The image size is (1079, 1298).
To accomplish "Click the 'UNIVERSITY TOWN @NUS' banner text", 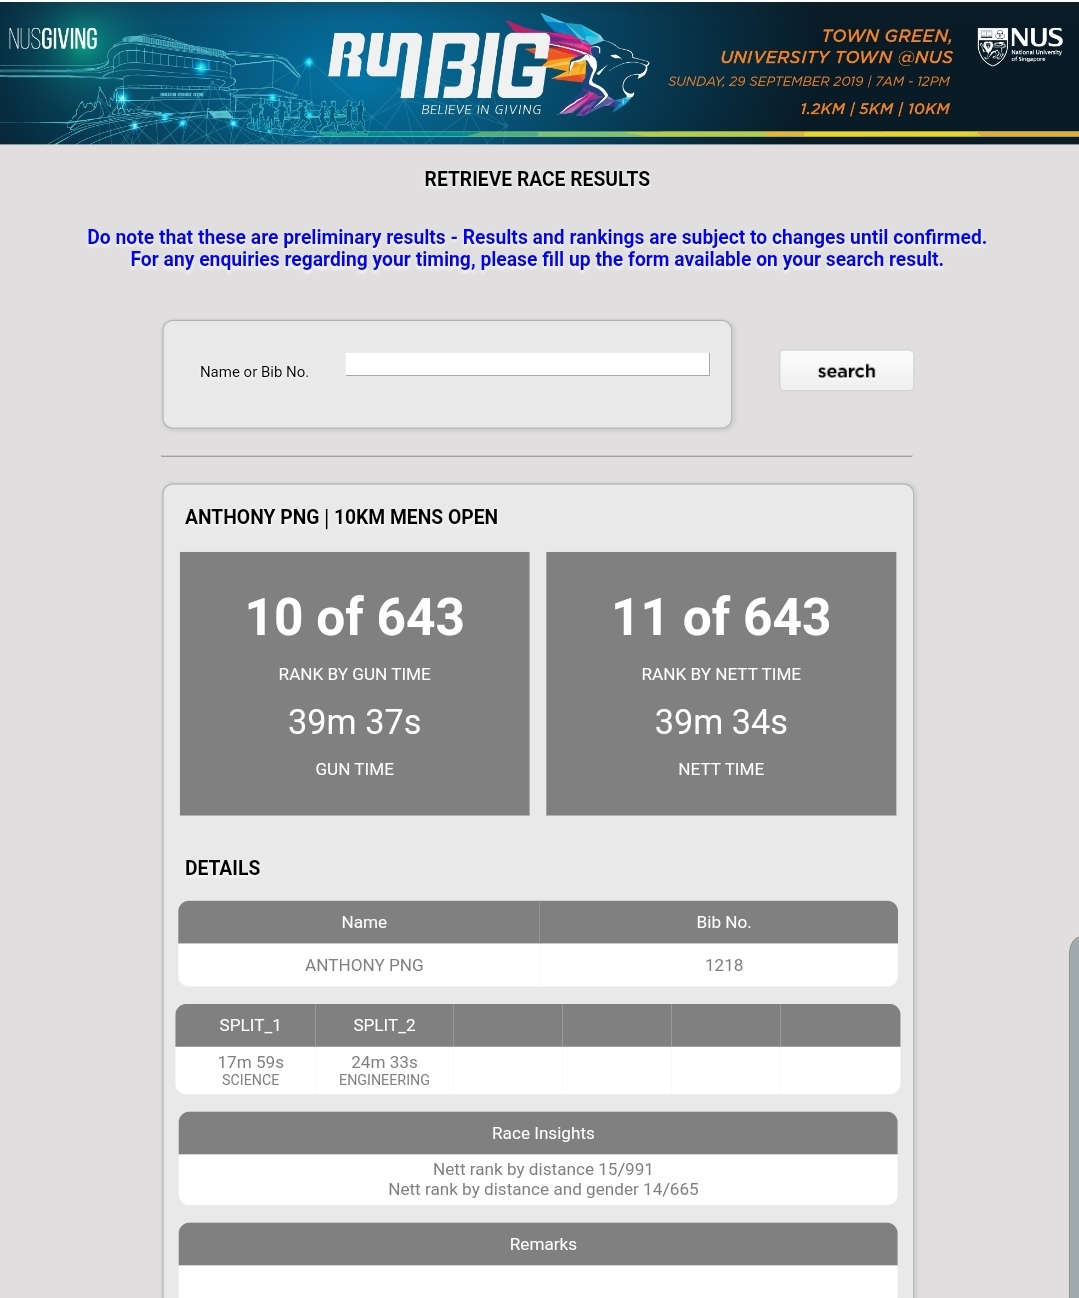I will click(837, 57).
